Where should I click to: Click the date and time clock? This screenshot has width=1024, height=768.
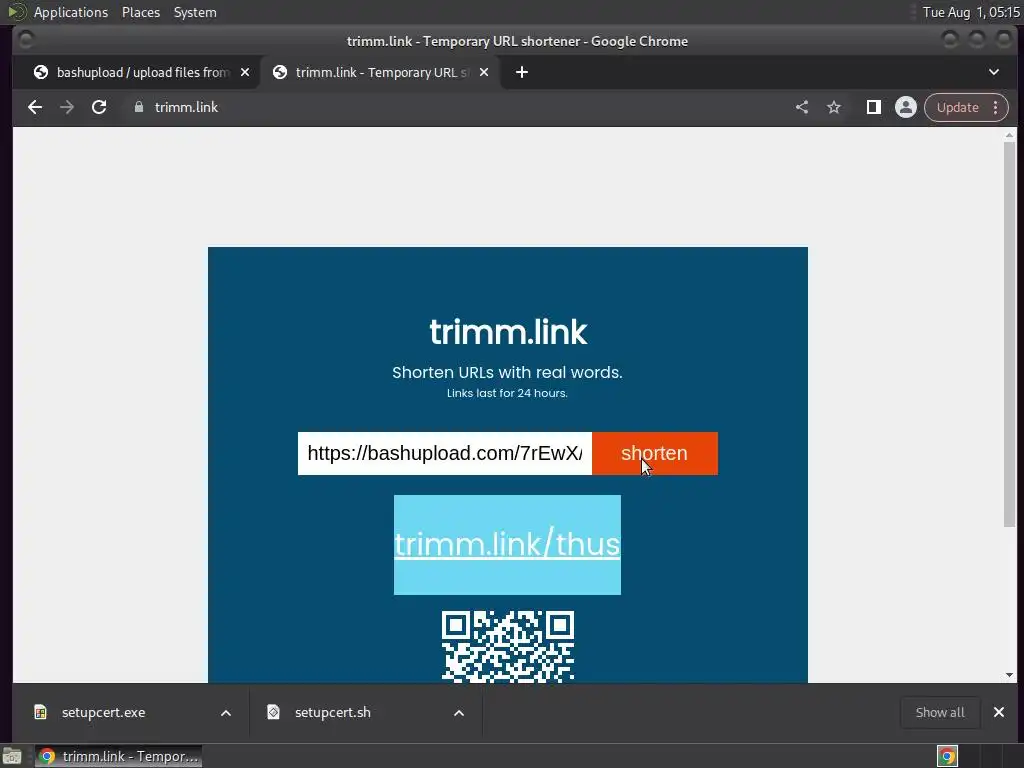pyautogui.click(x=970, y=12)
